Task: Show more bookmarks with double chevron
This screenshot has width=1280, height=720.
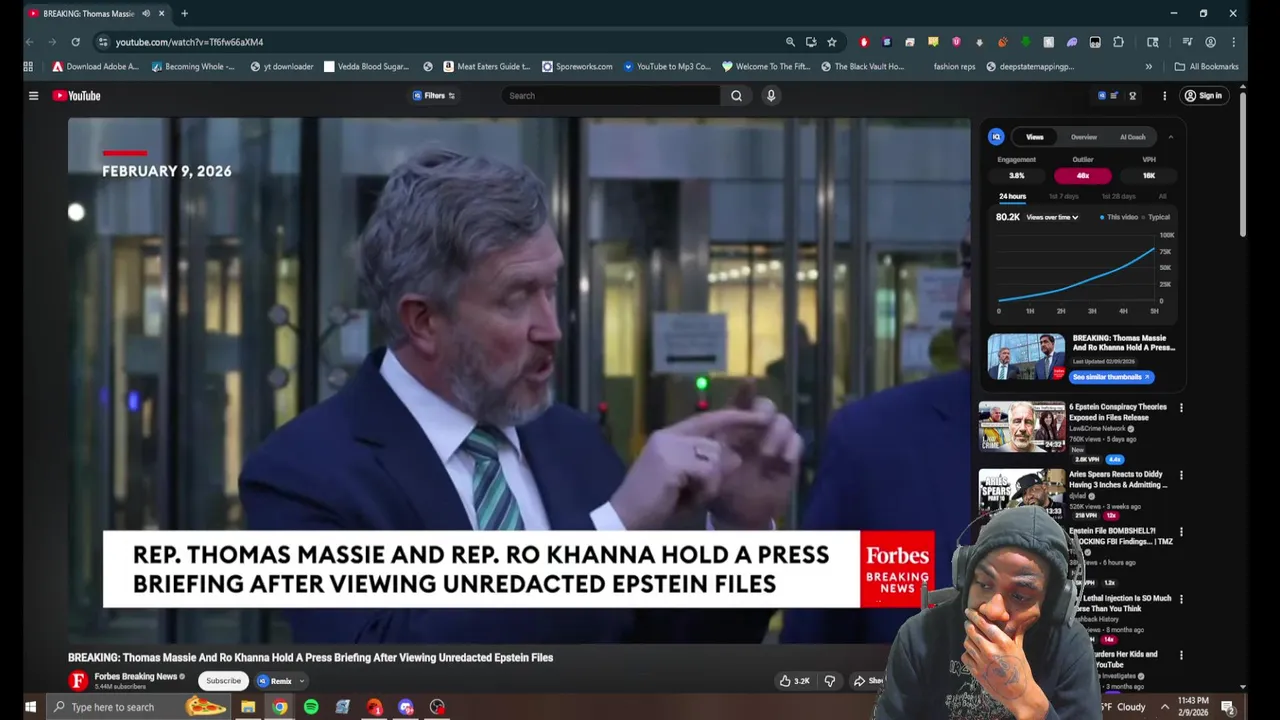Action: point(1148,67)
